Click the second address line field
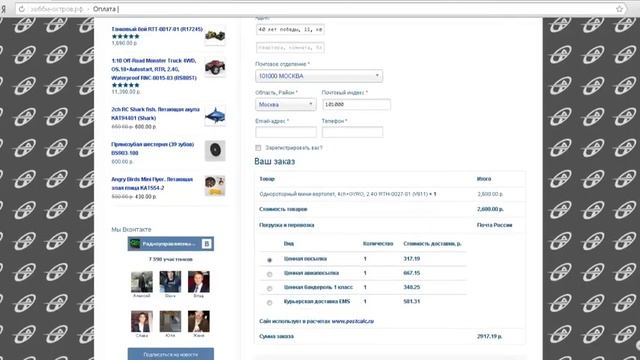Image resolution: width=640 pixels, height=360 pixels. [x=290, y=47]
